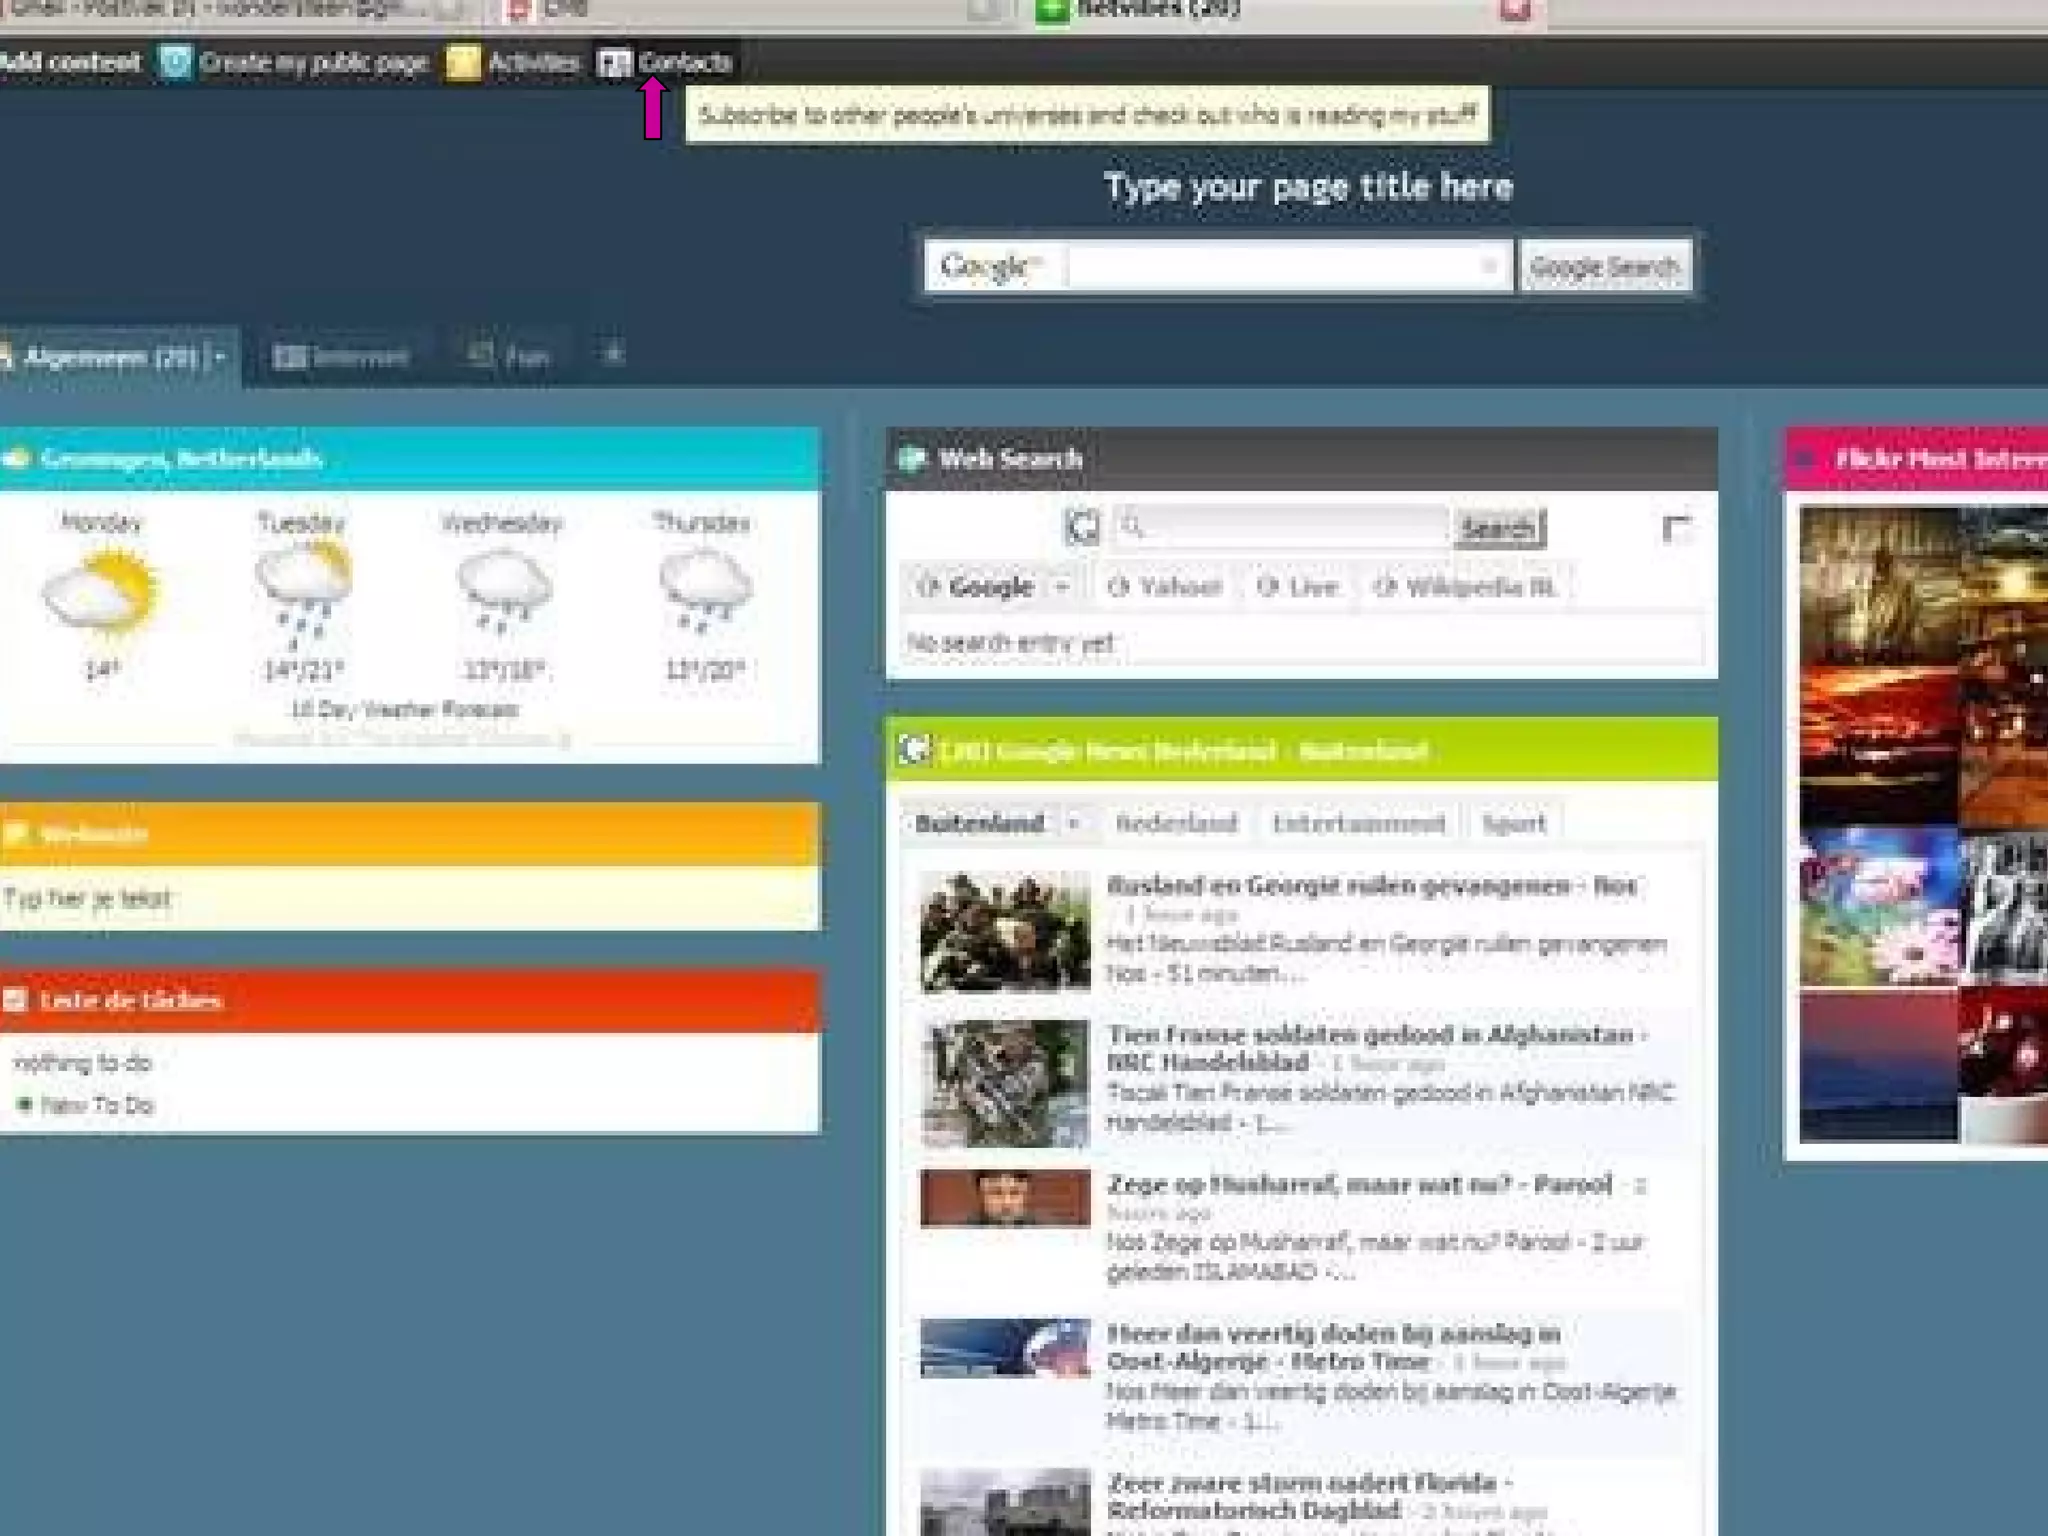The width and height of the screenshot is (2048, 1536).
Task: Click the refresh icon left of web search field
Action: 1082,527
